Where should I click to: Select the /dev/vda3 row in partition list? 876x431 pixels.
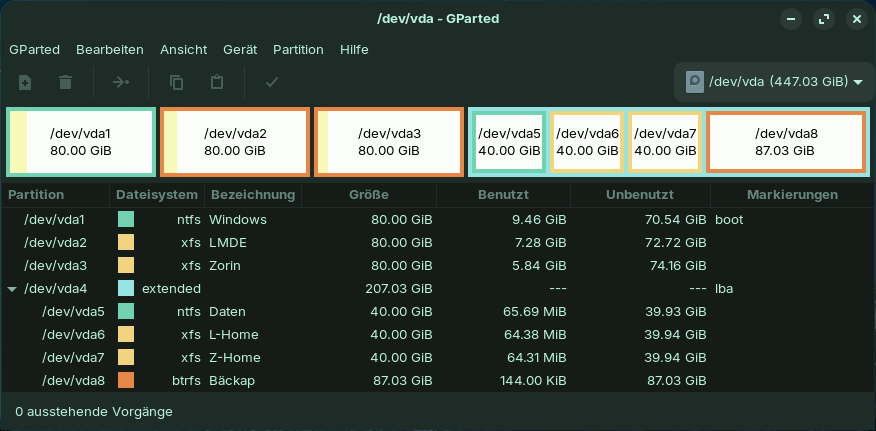[x=438, y=266]
